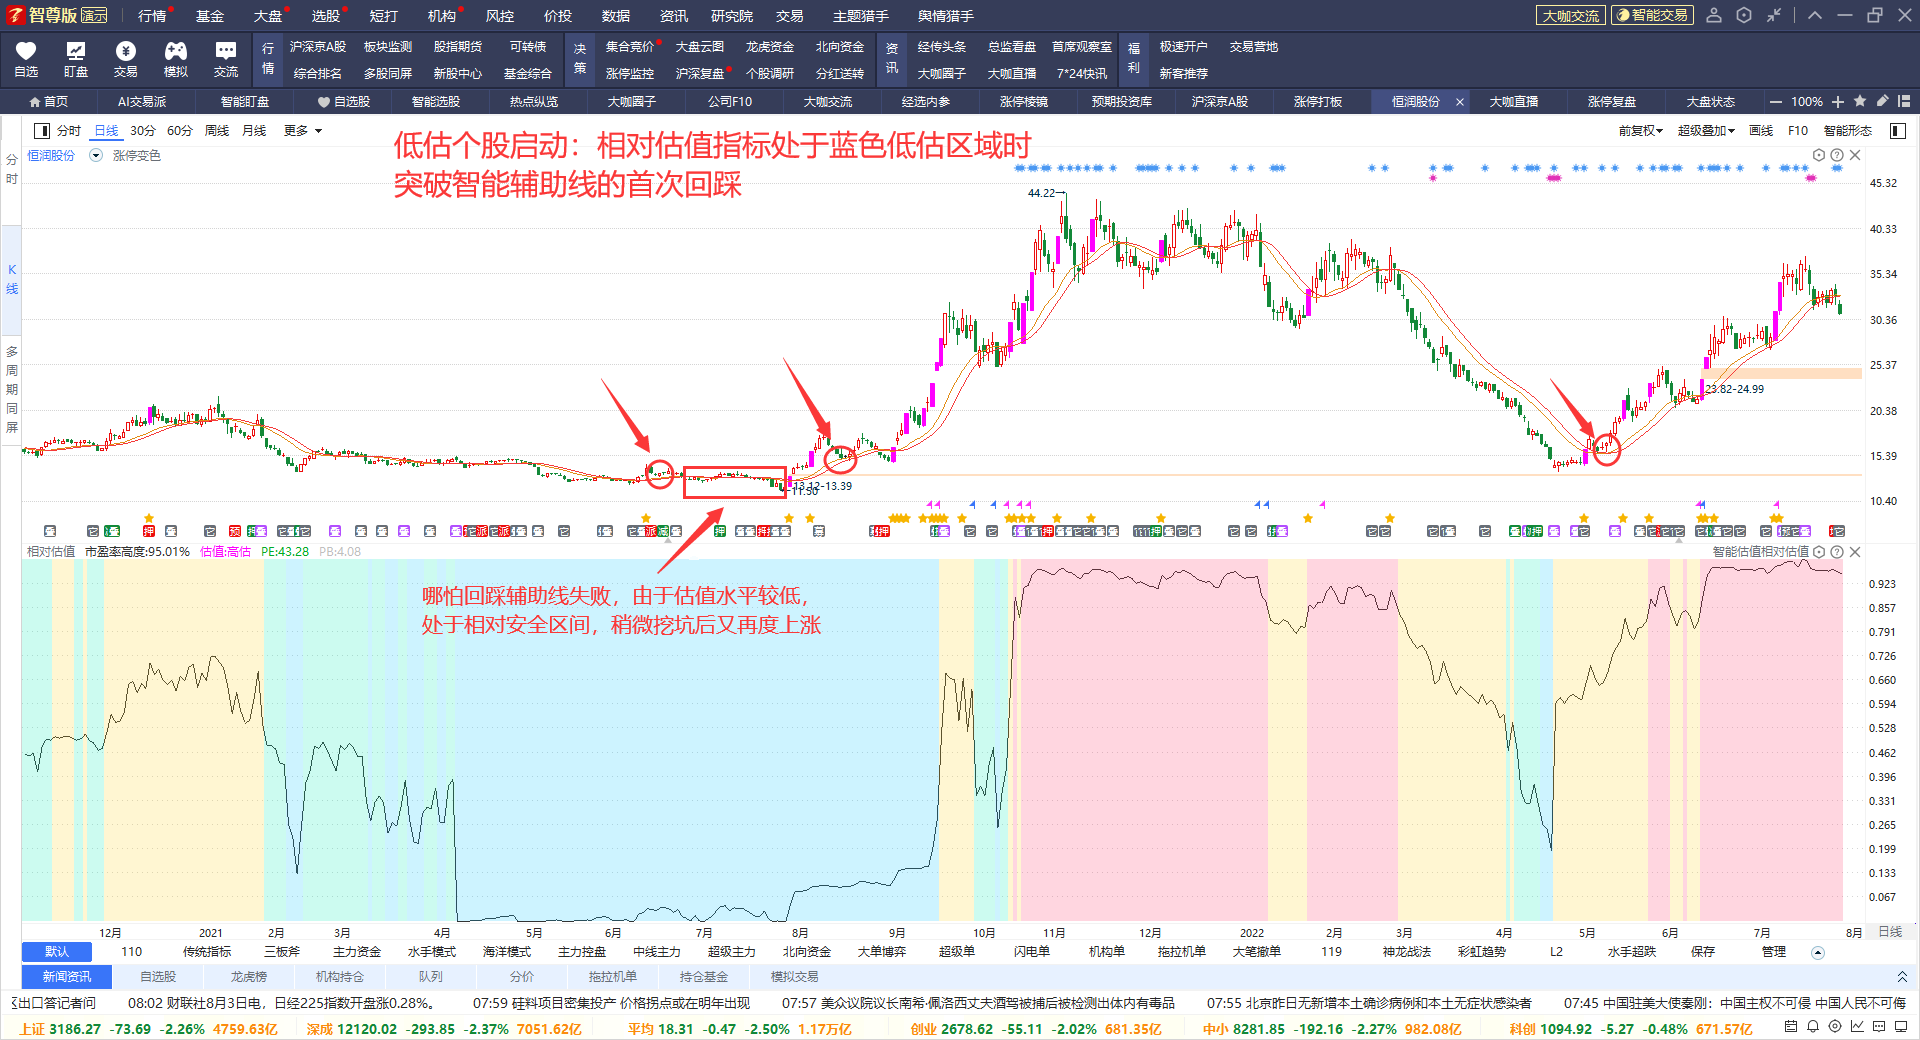Screen dimensions: 1920x1040
Task: Click layout panel icon on tab bar
Action: [1904, 101]
